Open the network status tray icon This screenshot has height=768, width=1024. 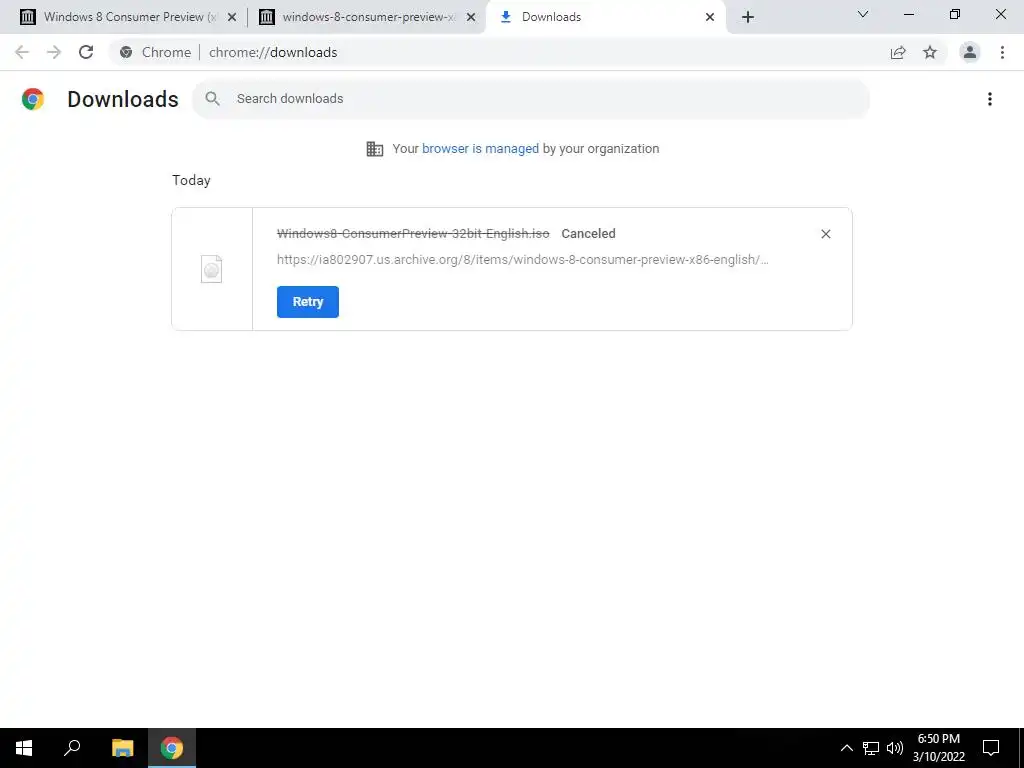point(871,748)
